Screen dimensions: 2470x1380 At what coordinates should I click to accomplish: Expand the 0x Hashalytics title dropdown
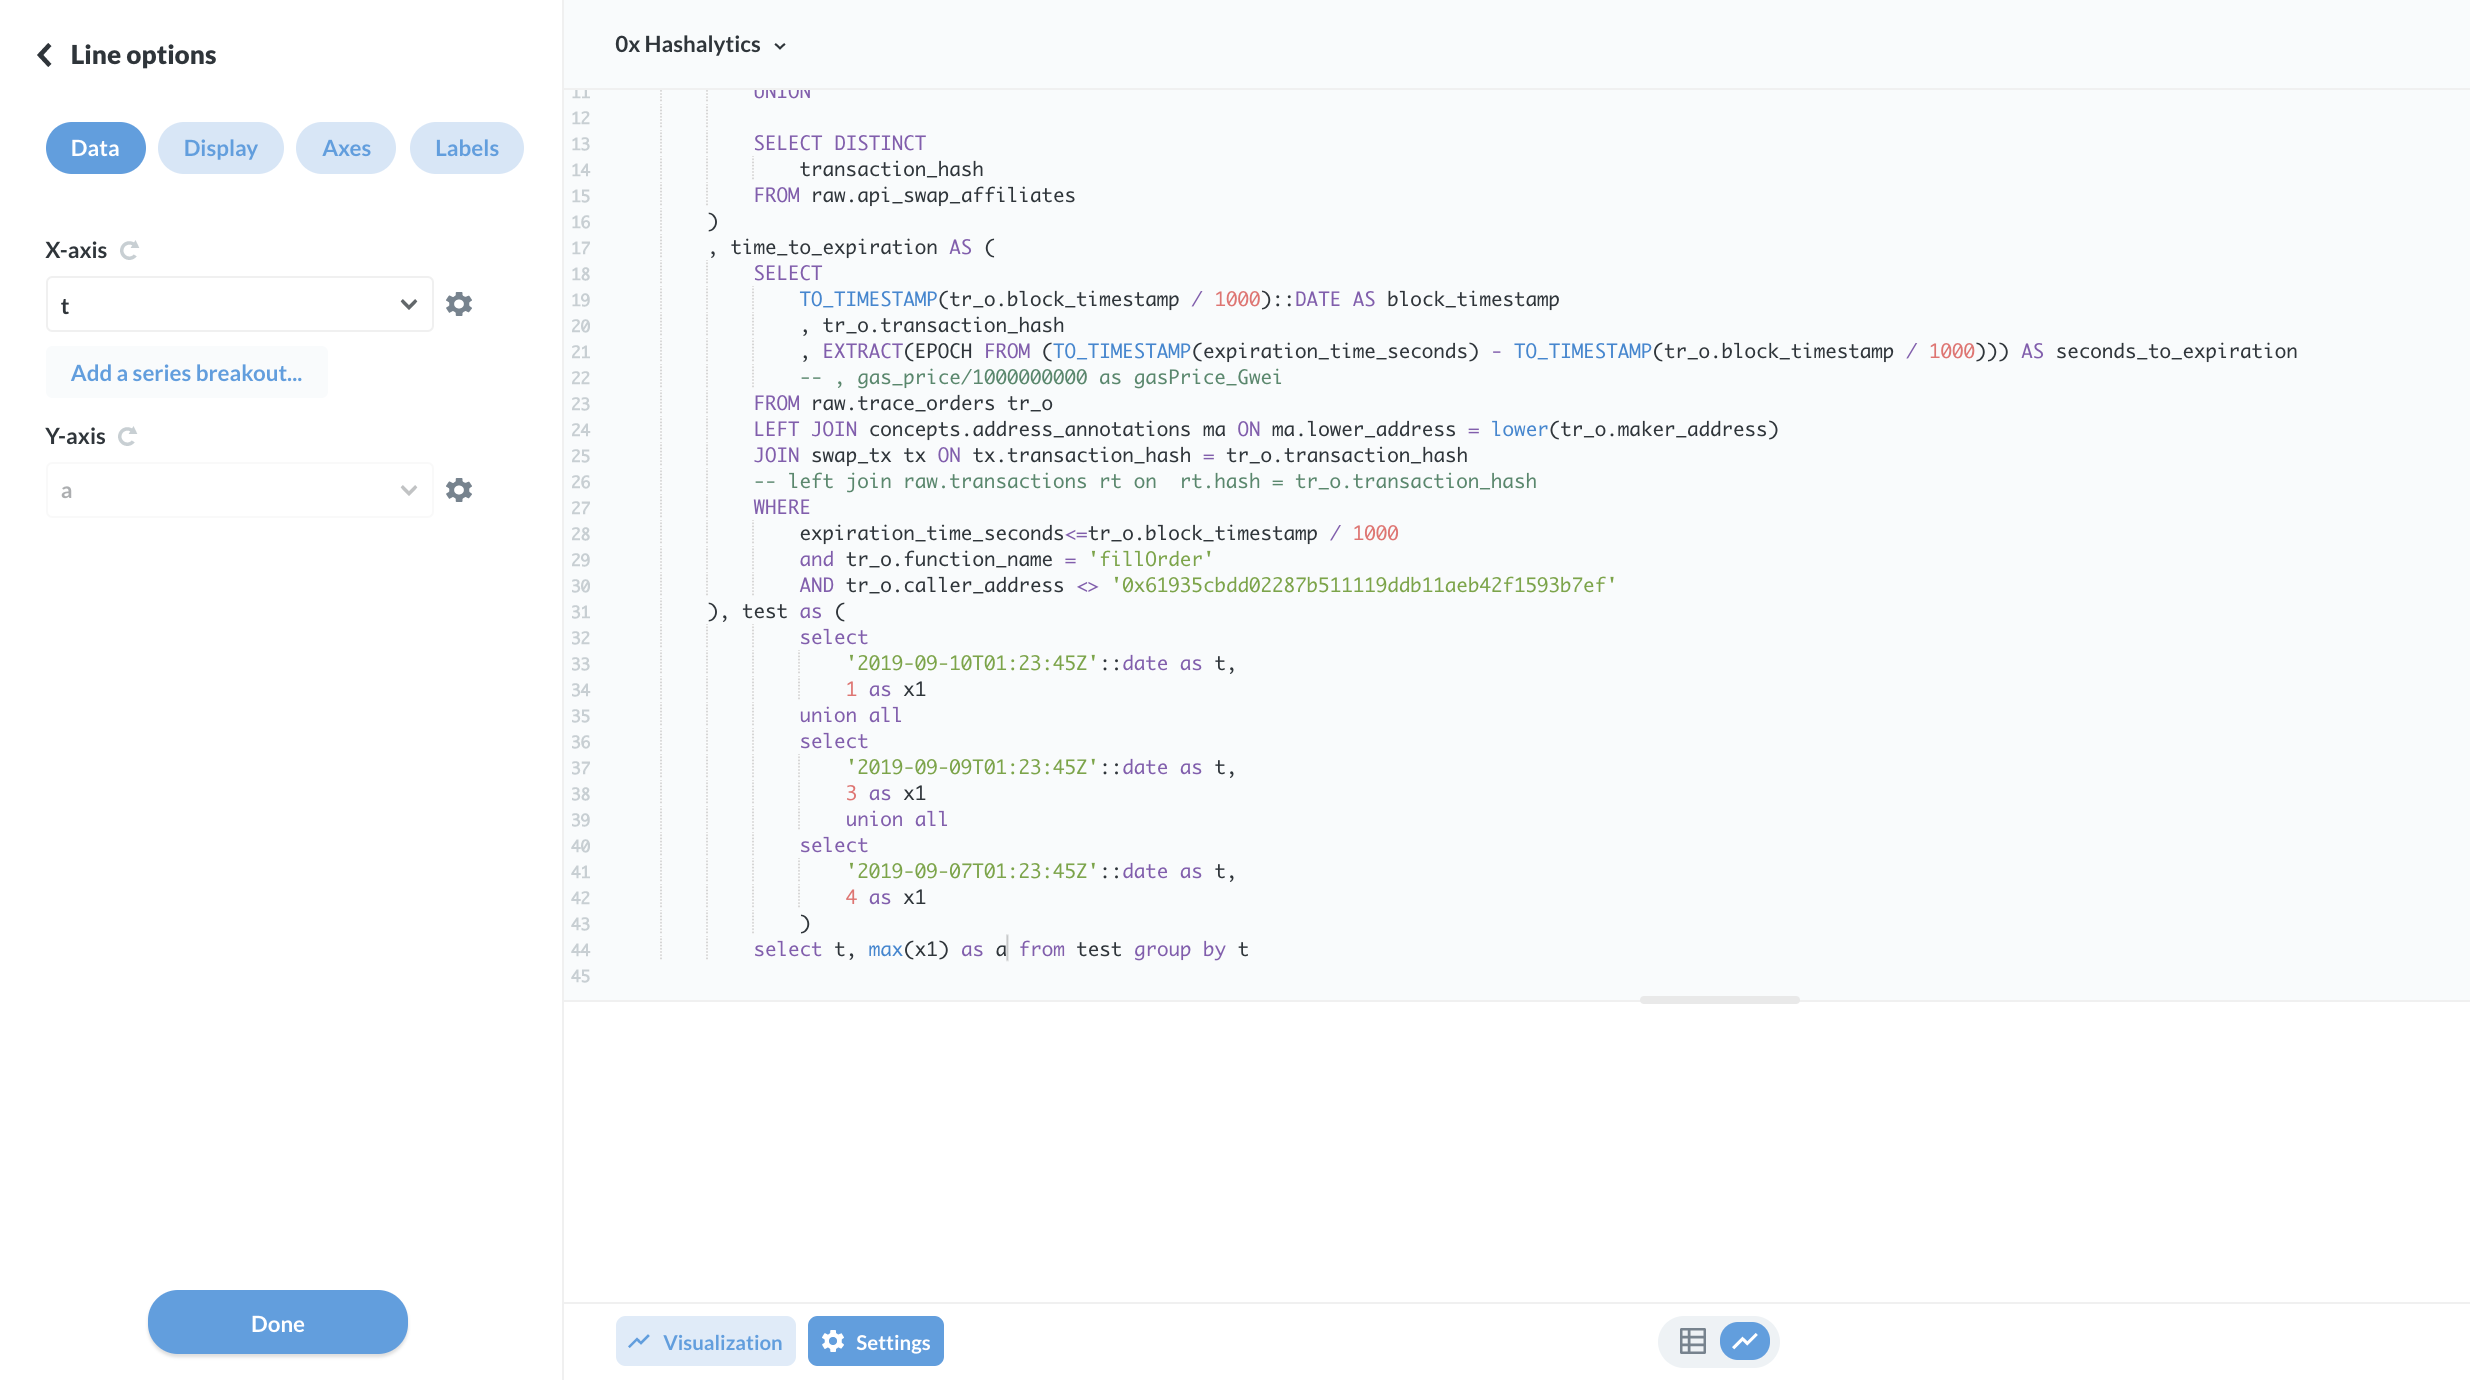782,44
